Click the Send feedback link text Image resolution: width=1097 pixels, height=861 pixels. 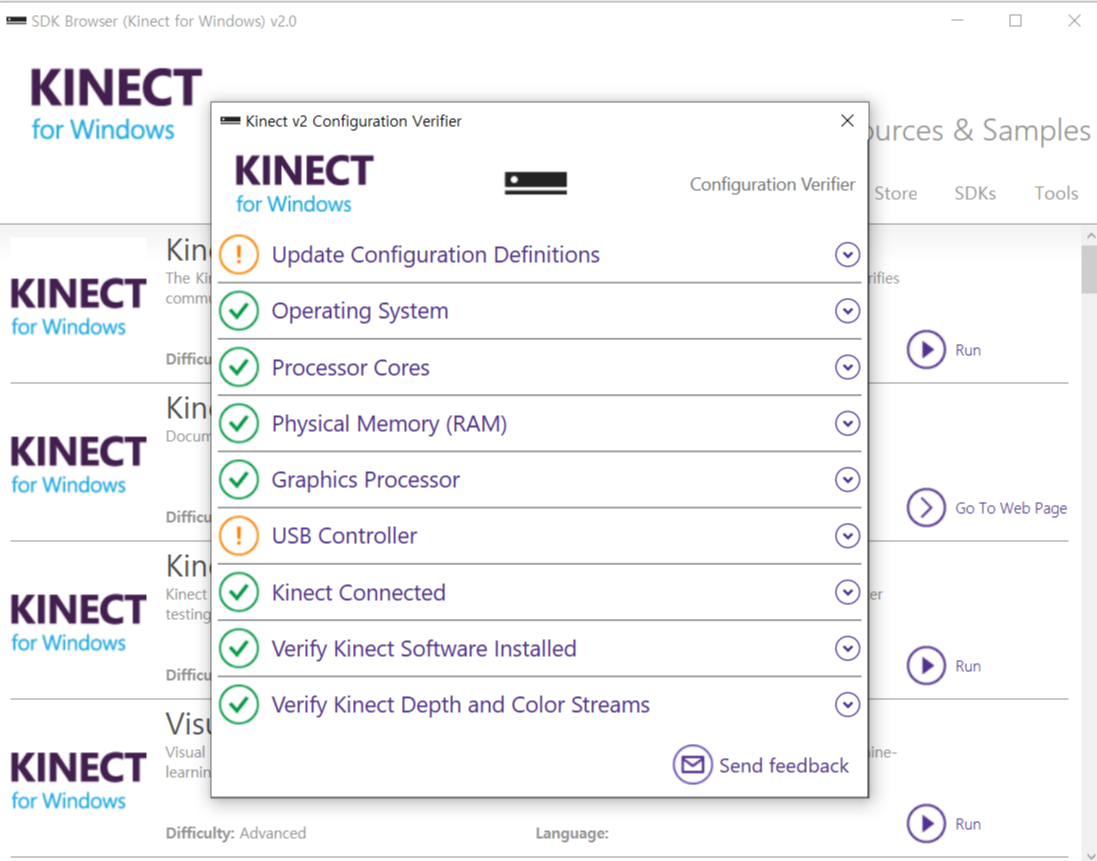pyautogui.click(x=784, y=765)
